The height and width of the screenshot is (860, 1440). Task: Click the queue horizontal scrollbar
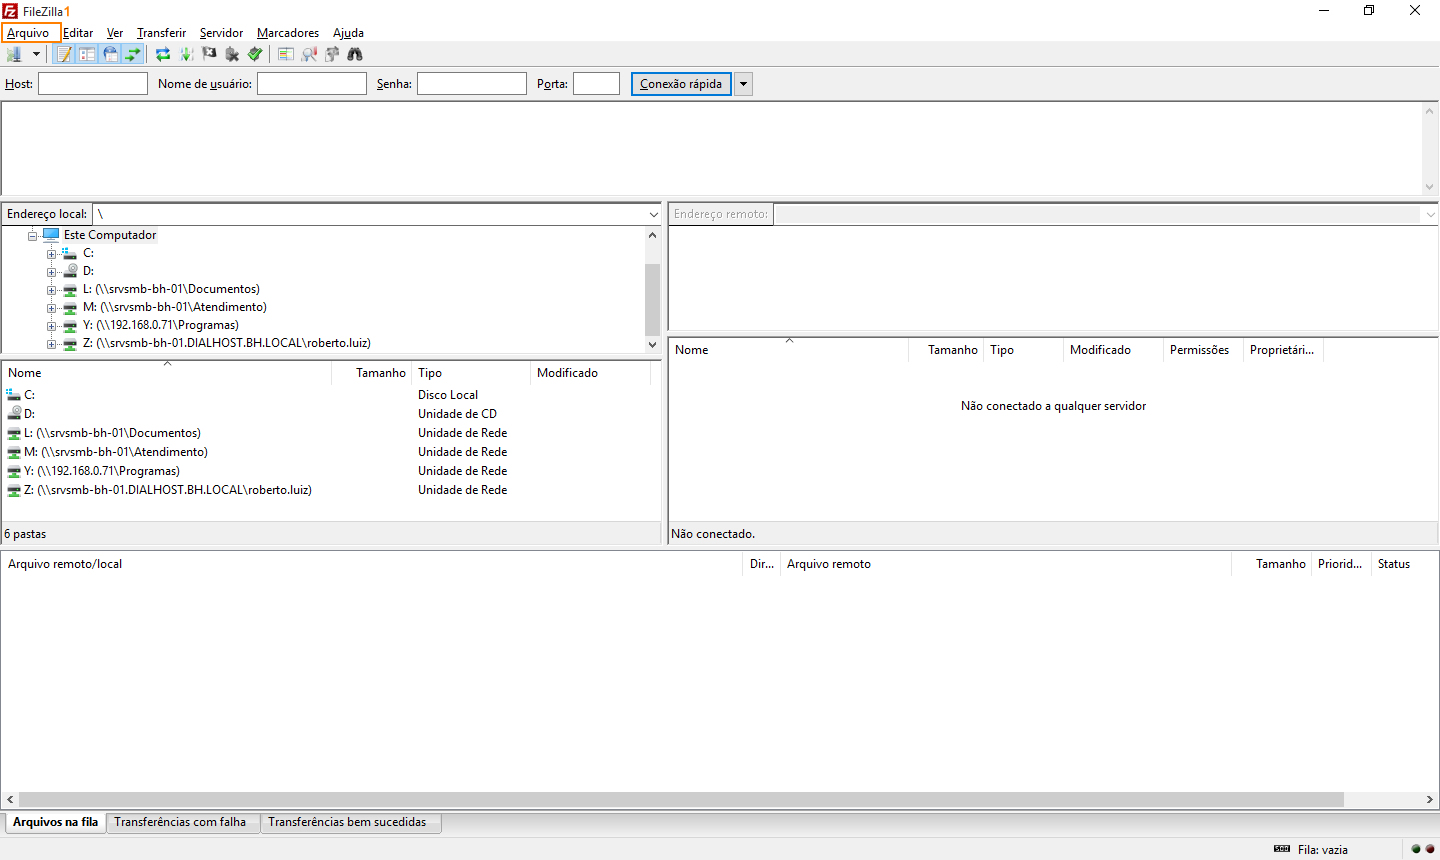pyautogui.click(x=680, y=799)
